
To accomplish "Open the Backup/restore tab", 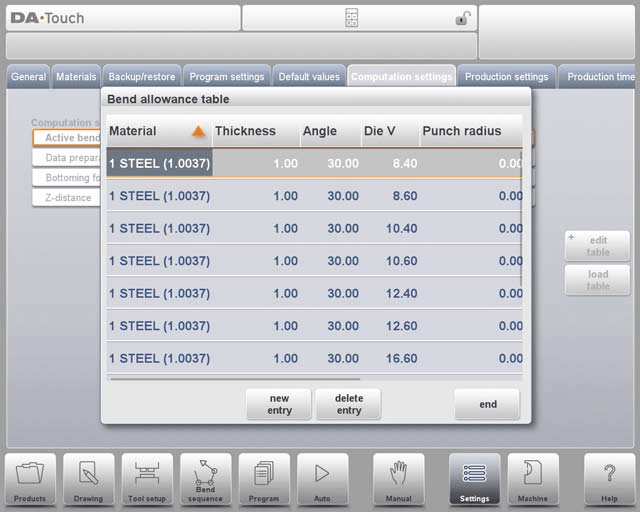I will tap(141, 77).
